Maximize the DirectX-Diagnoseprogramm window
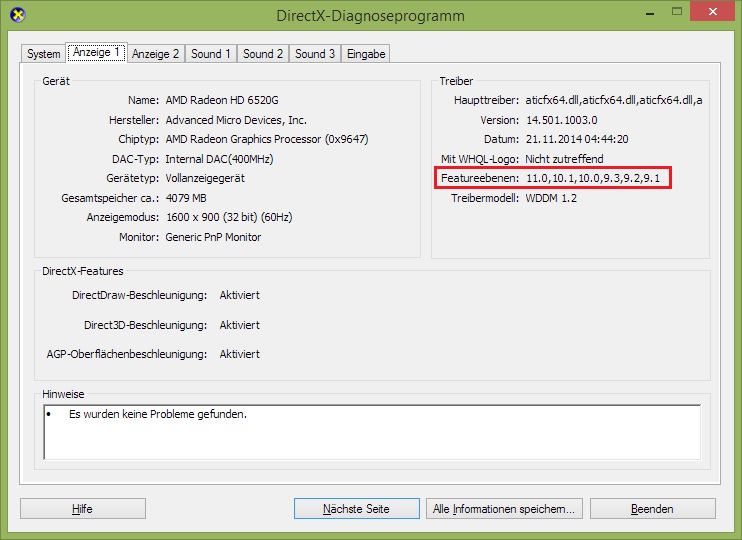The height and width of the screenshot is (540, 742). point(677,12)
